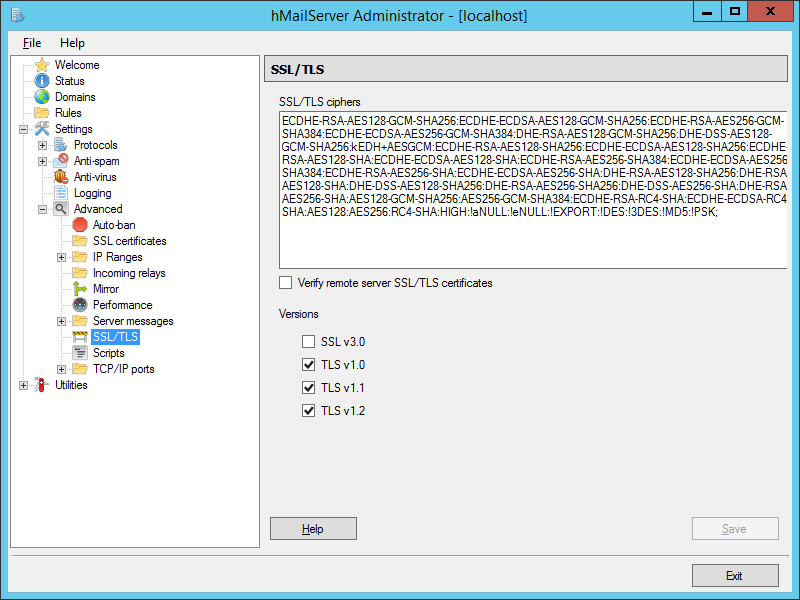Click the Protocols icon
This screenshot has height=600, width=800.
click(x=61, y=145)
